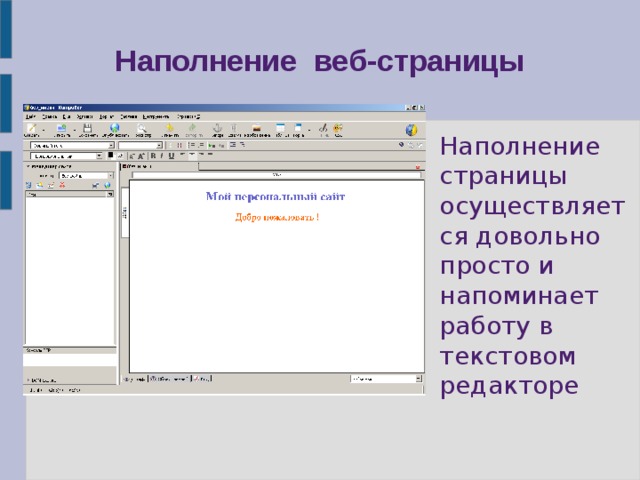640x480 pixels.
Task: Open the site manager view dropdown
Action: [87, 176]
